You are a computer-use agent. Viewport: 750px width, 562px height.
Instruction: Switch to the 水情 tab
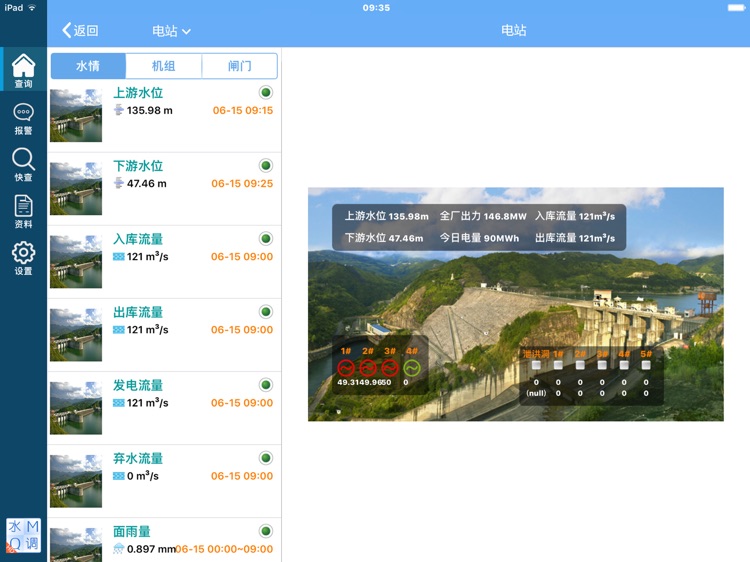(88, 66)
